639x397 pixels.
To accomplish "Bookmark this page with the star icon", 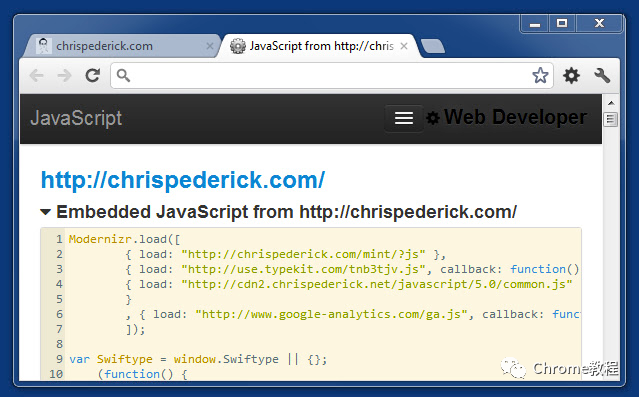I will point(540,75).
